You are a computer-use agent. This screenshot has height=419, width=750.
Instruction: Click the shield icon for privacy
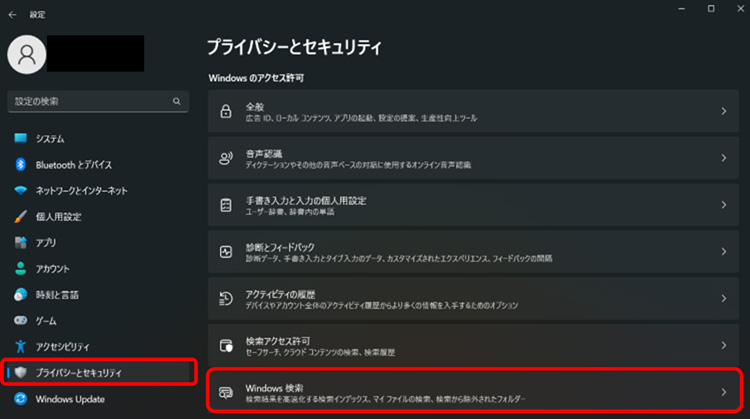pos(21,372)
